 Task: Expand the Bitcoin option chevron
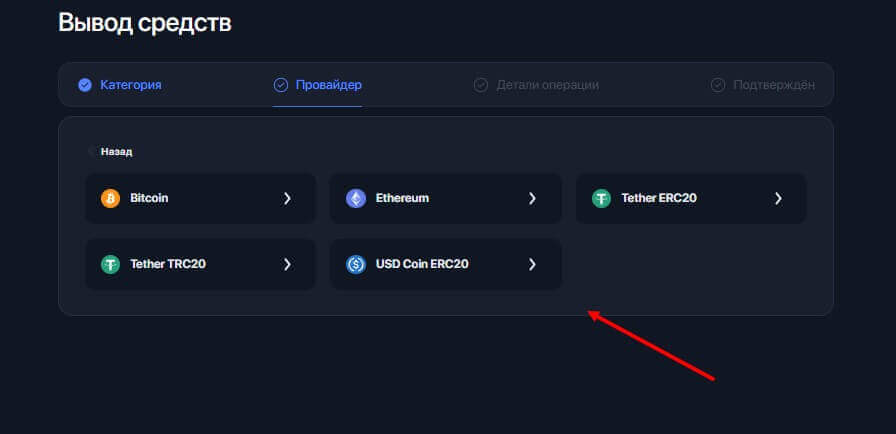pyautogui.click(x=287, y=198)
